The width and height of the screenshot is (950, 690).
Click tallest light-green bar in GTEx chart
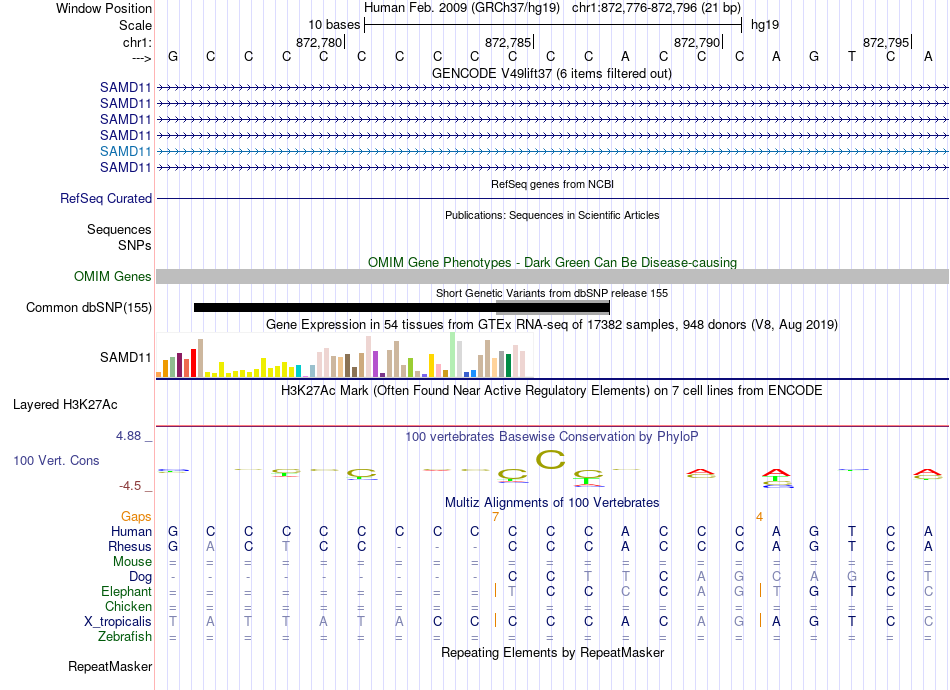[x=452, y=355]
